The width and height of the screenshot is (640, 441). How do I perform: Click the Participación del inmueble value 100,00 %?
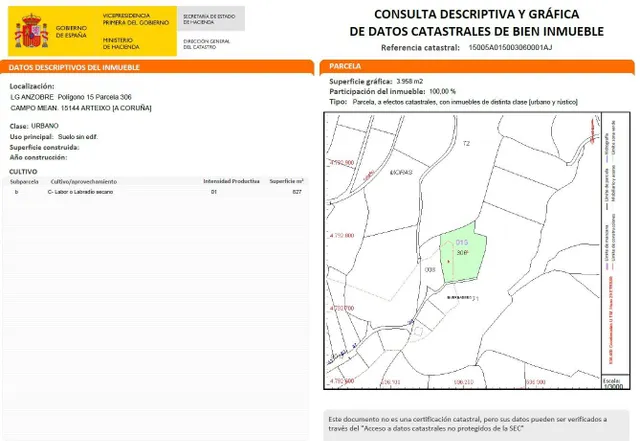(442, 91)
